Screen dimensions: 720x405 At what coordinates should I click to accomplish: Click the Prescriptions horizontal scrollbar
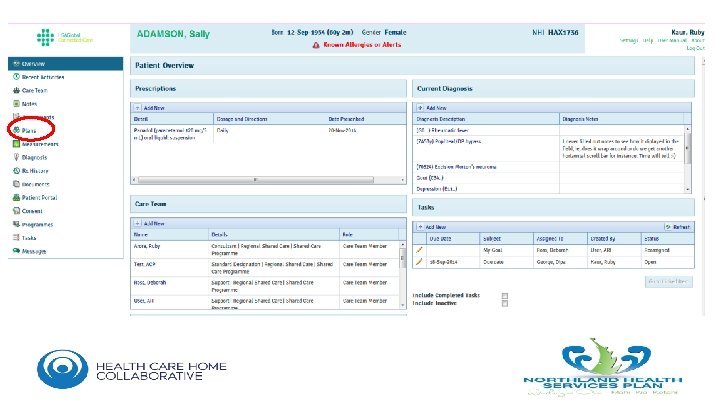tap(256, 180)
